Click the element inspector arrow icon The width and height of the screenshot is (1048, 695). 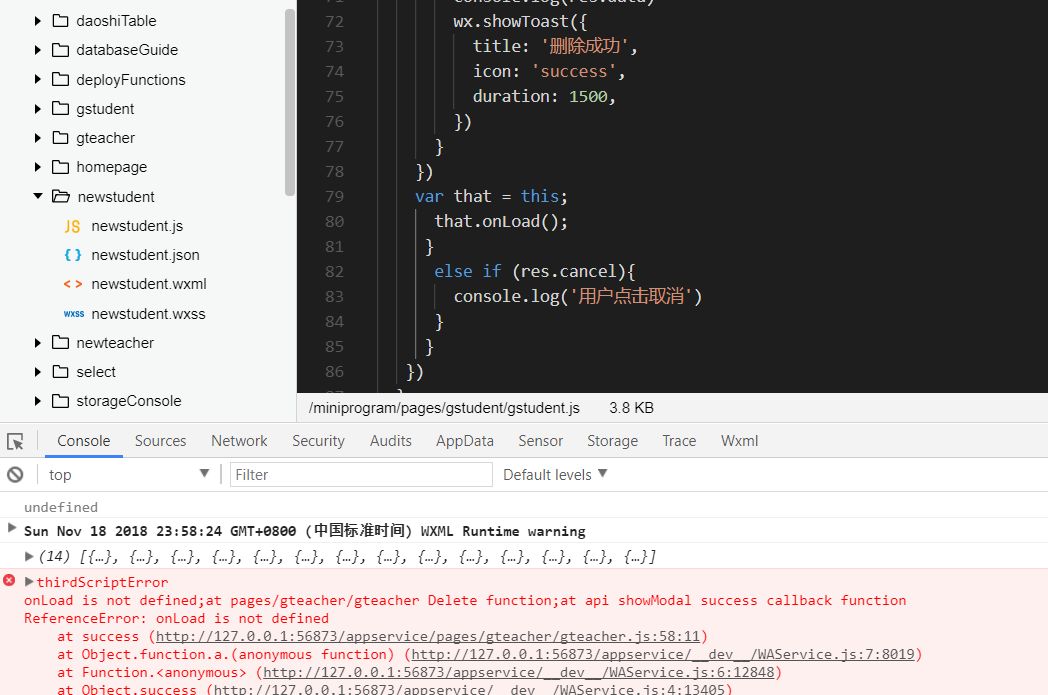tap(15, 441)
